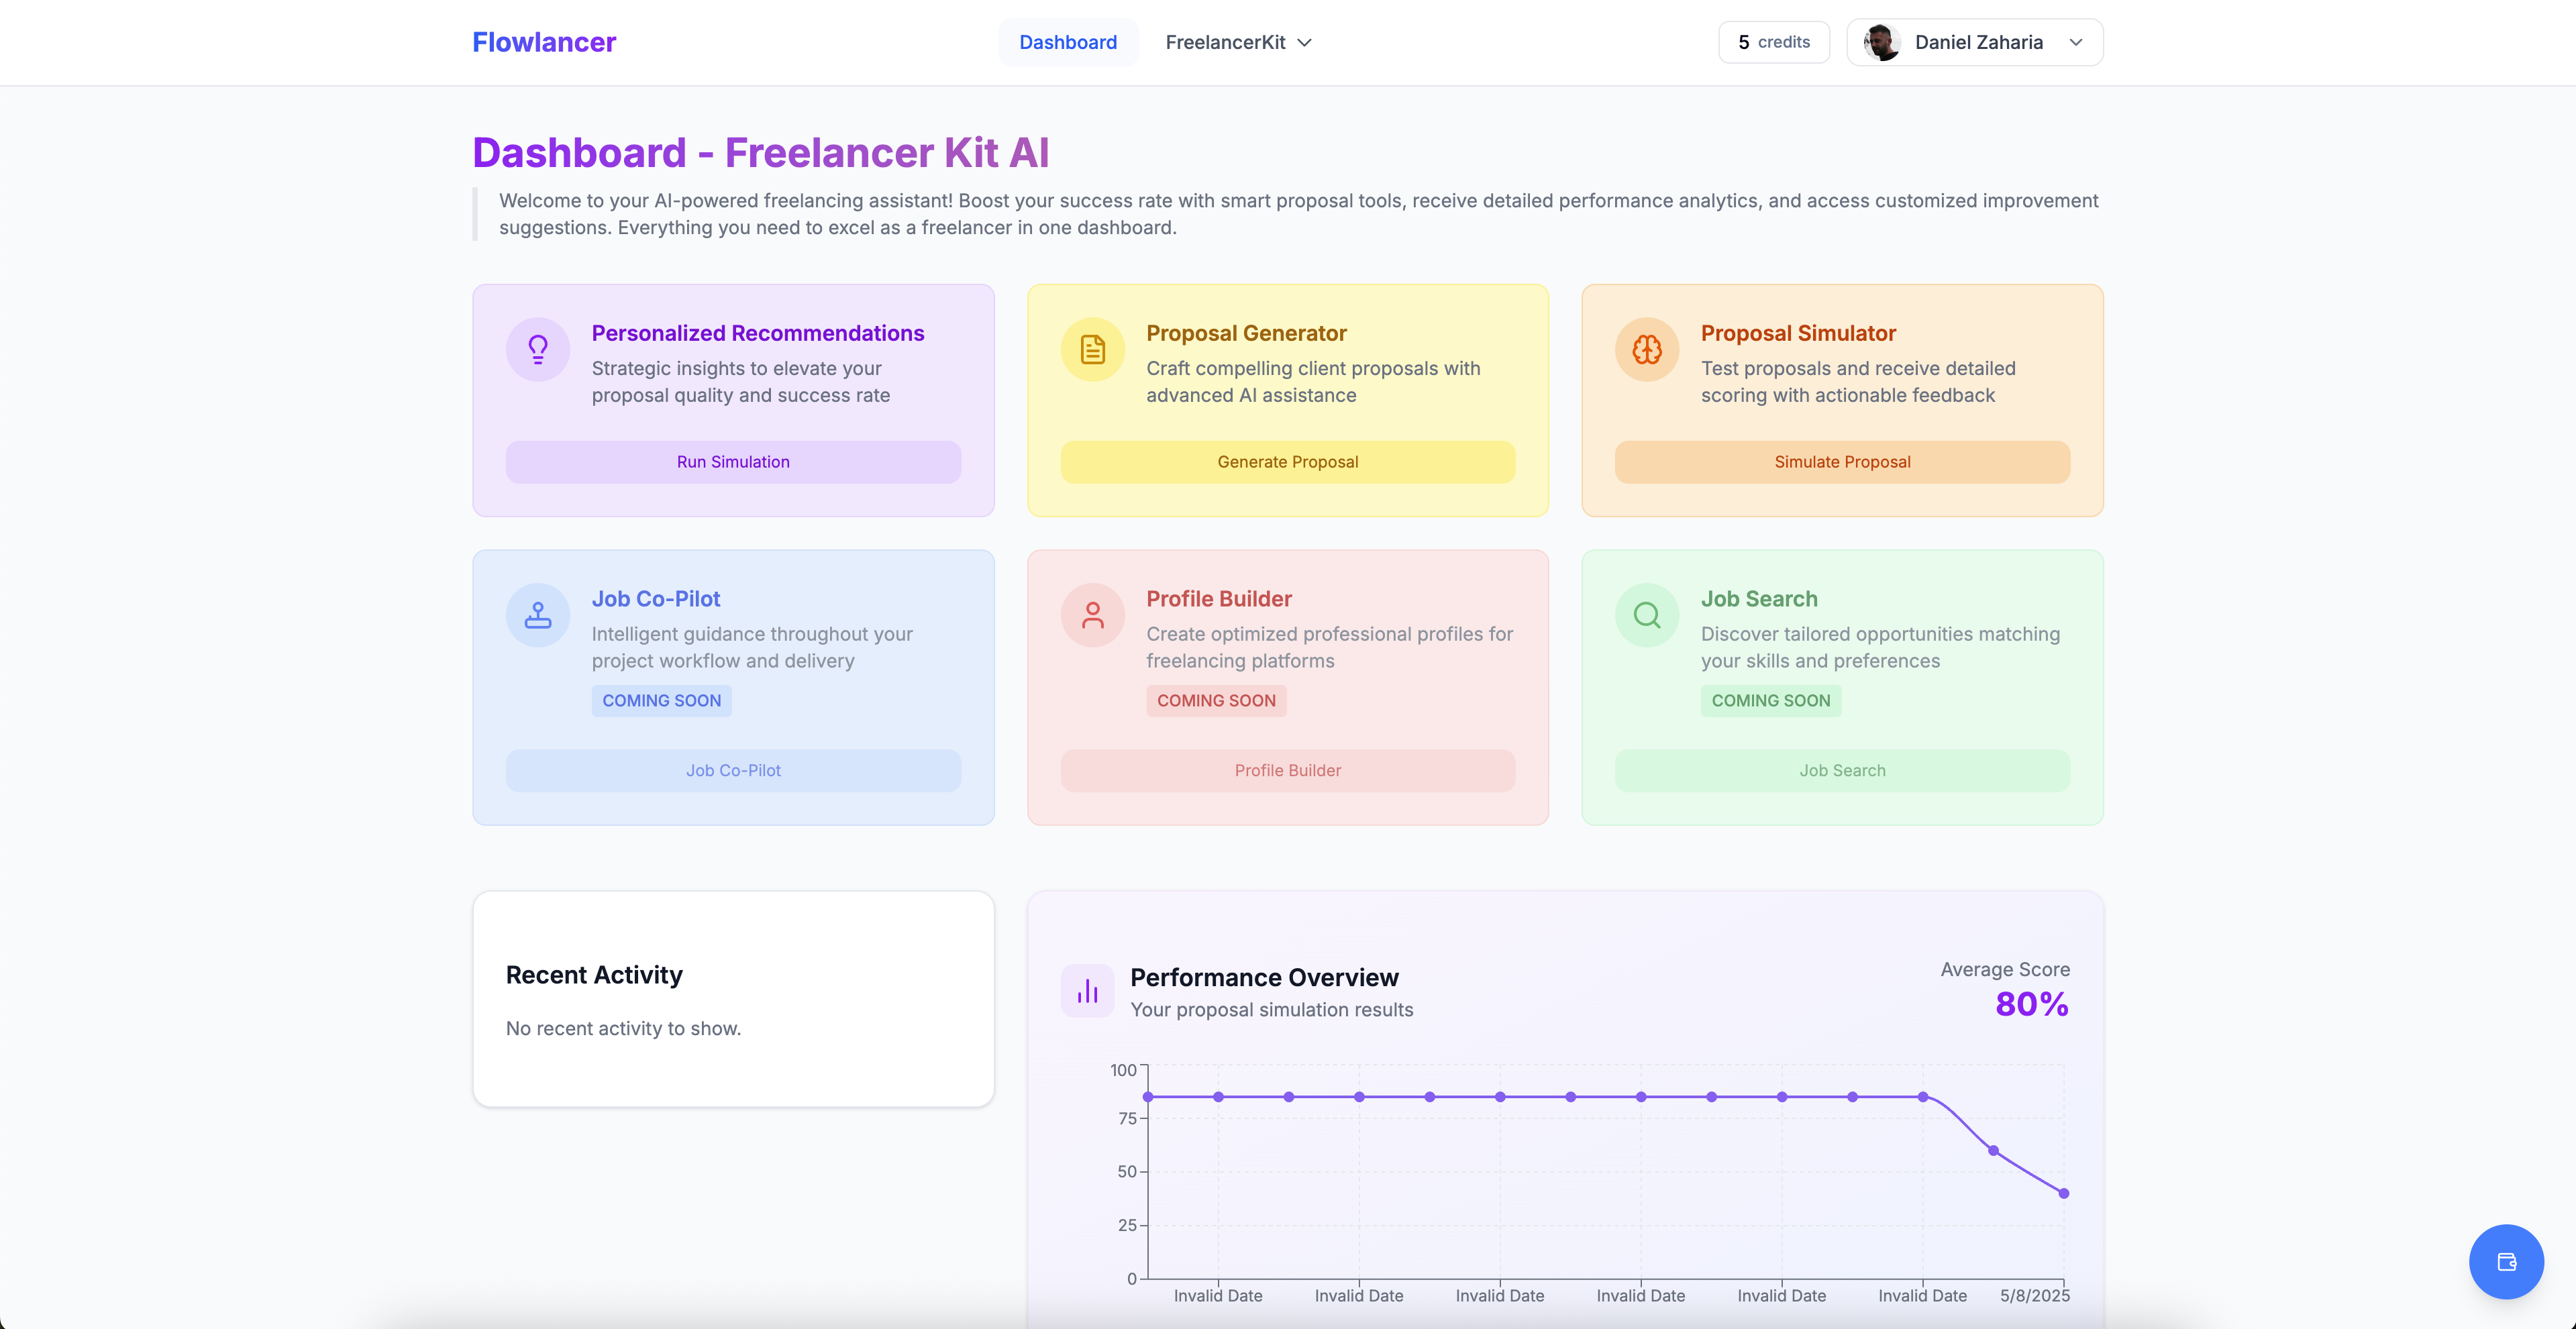Image resolution: width=2576 pixels, height=1329 pixels.
Task: Click the joystick icon in Job Co-Pilot
Action: 538,615
